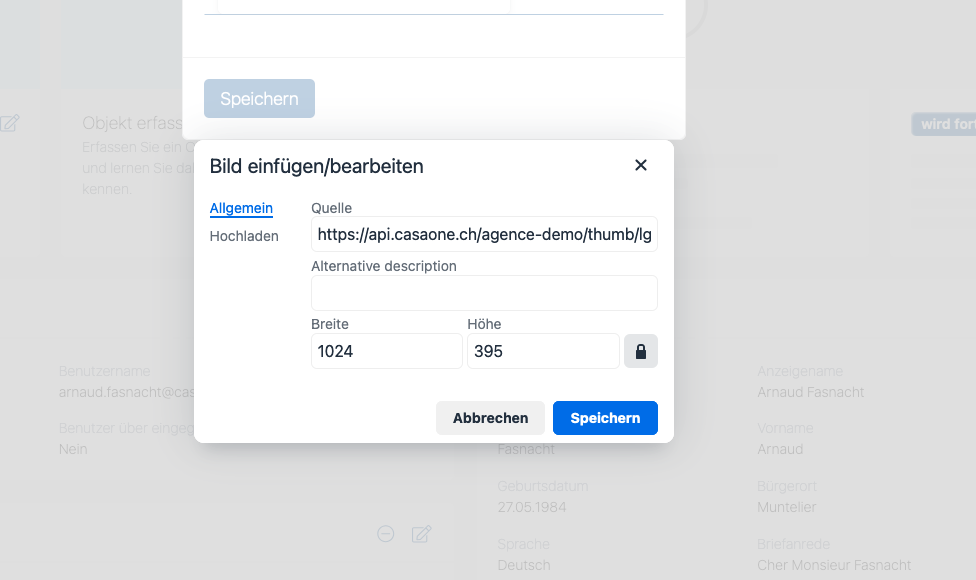Toggle the constrain proportions lock icon

(640, 352)
